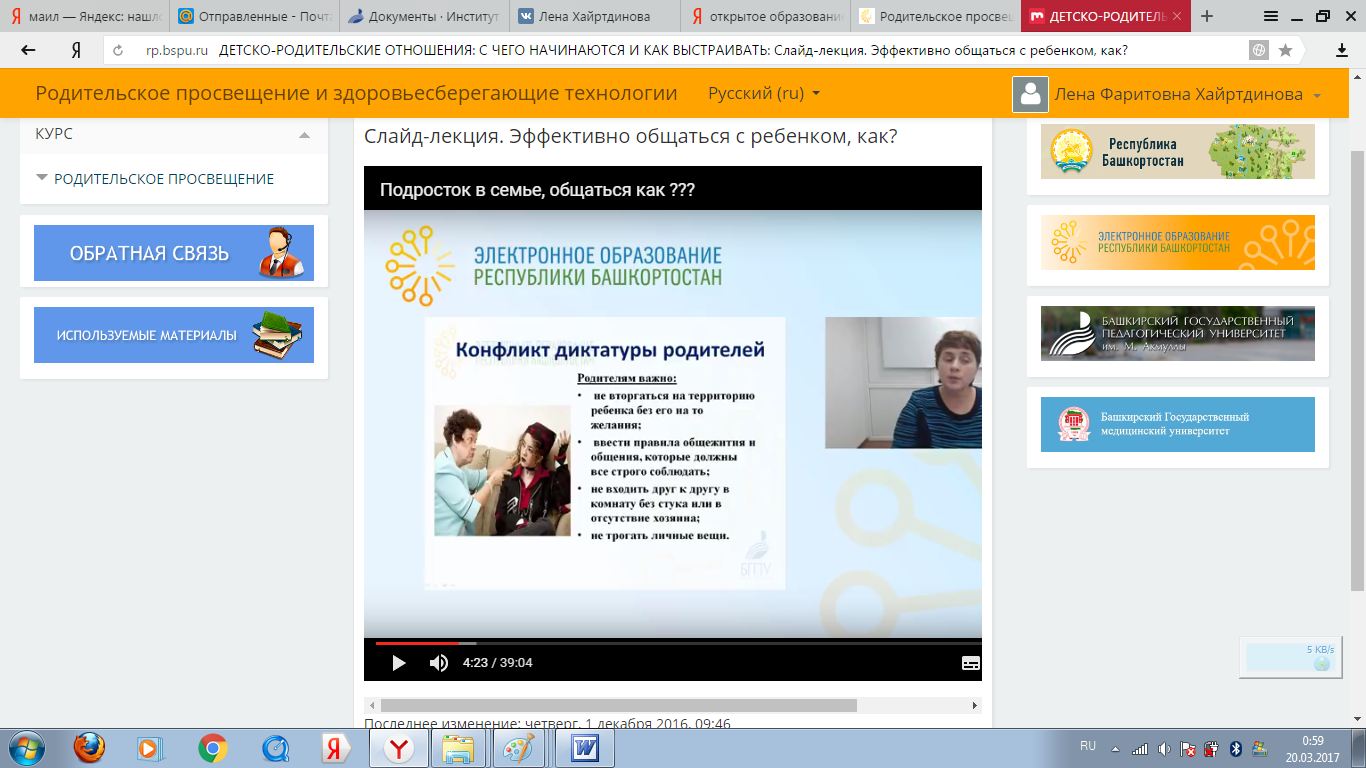Image resolution: width=1366 pixels, height=768 pixels.
Task: Collapse the КУРС block arrow
Action: point(305,134)
